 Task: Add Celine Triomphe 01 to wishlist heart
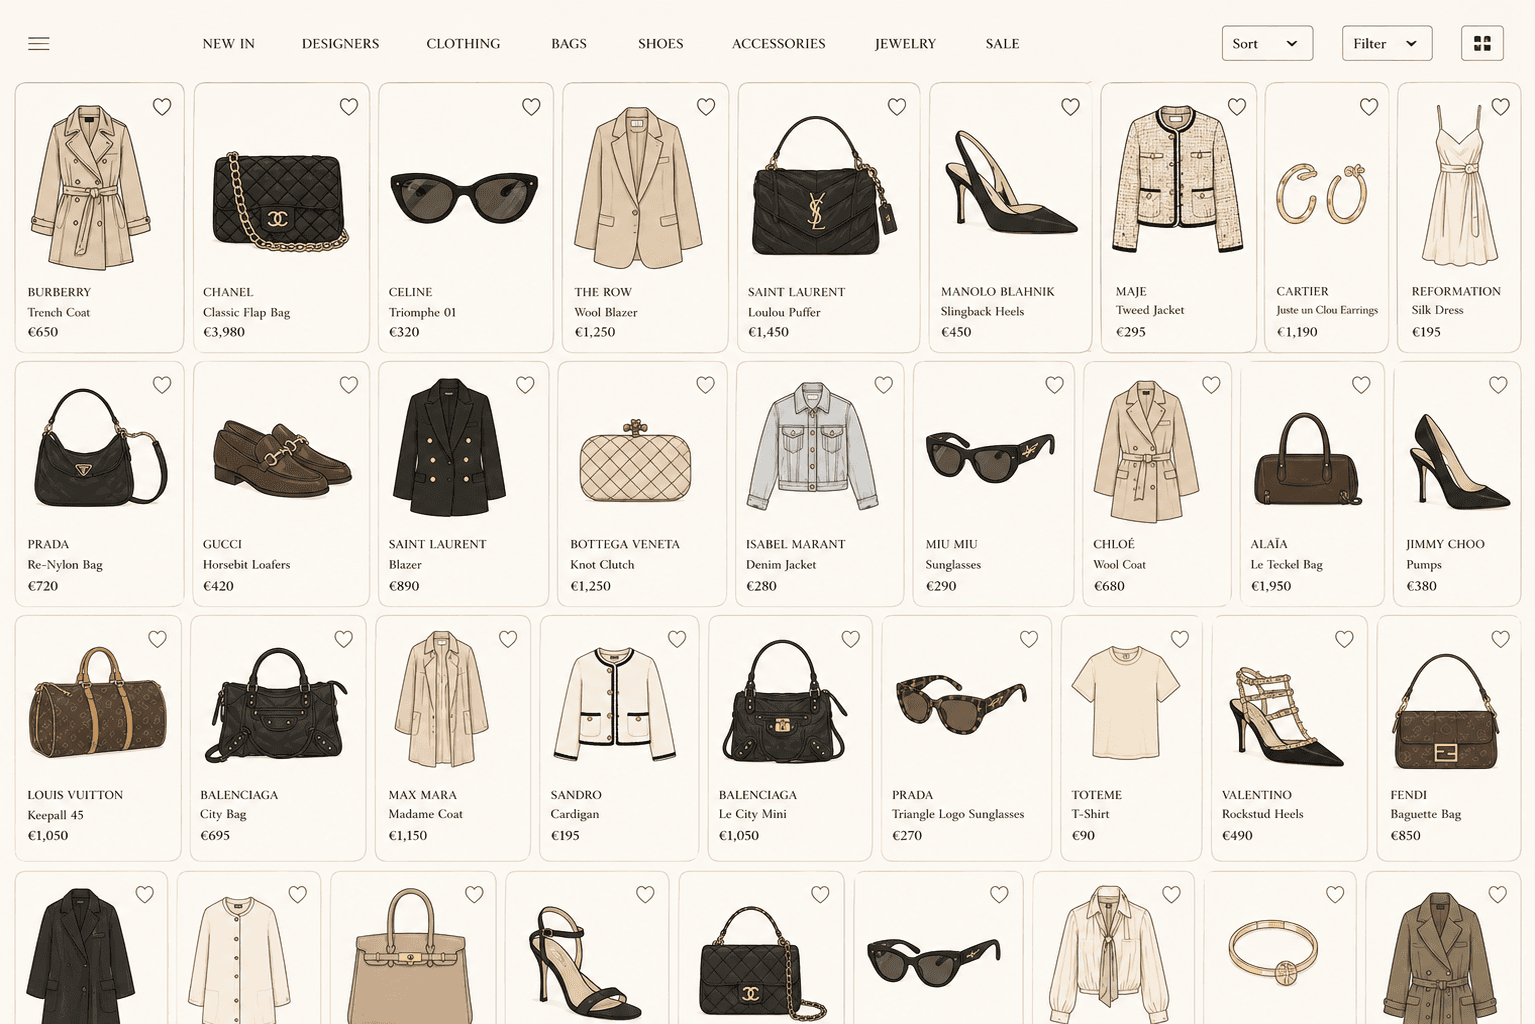[x=531, y=107]
